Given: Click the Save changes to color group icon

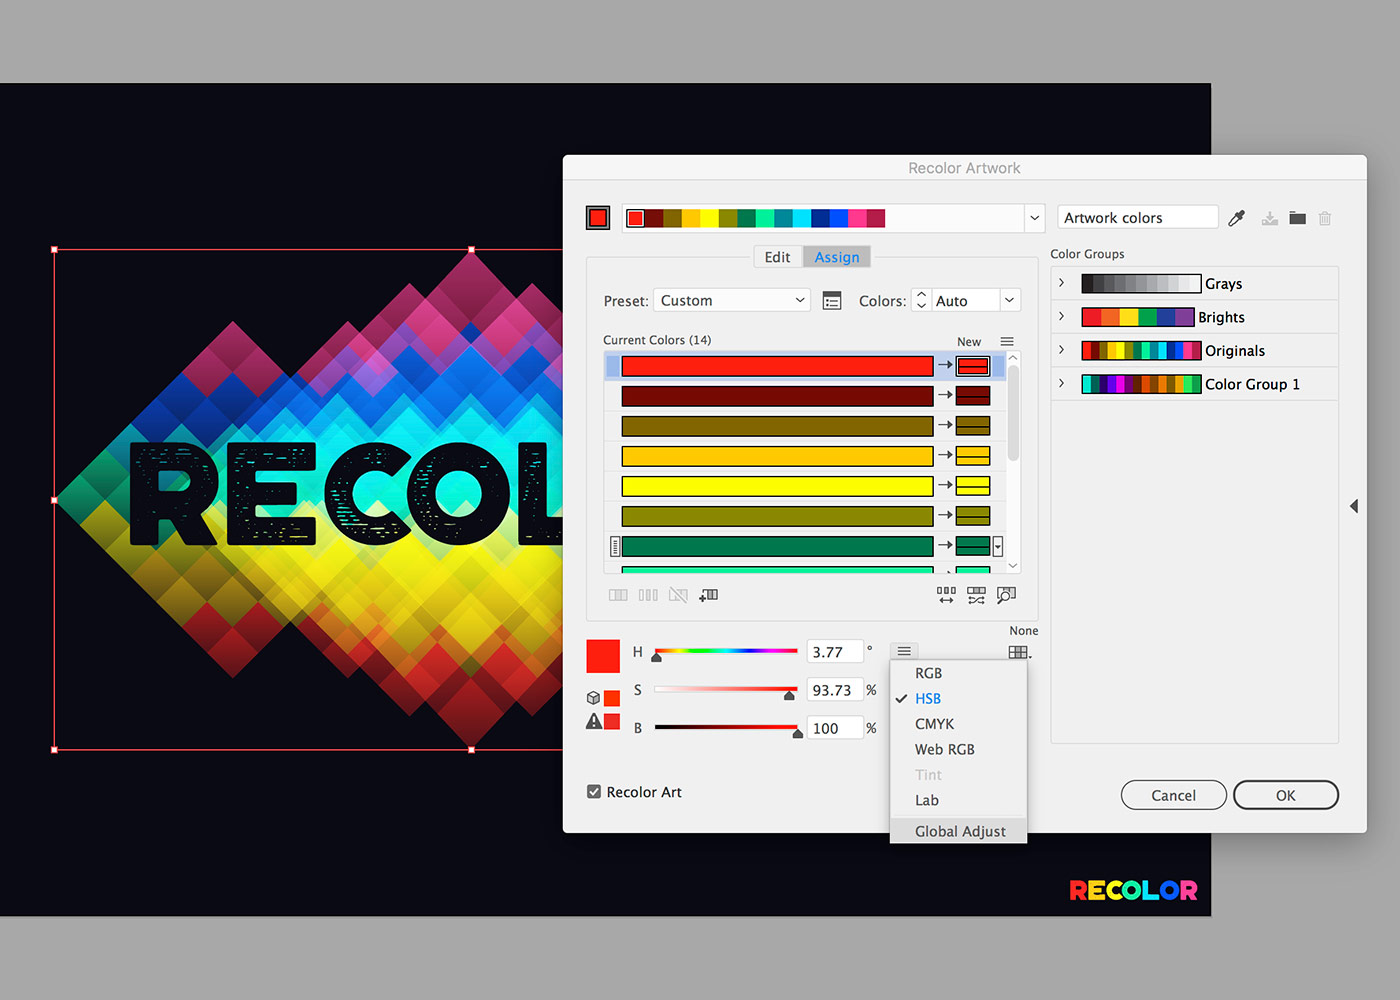Looking at the screenshot, I should pos(1269,218).
